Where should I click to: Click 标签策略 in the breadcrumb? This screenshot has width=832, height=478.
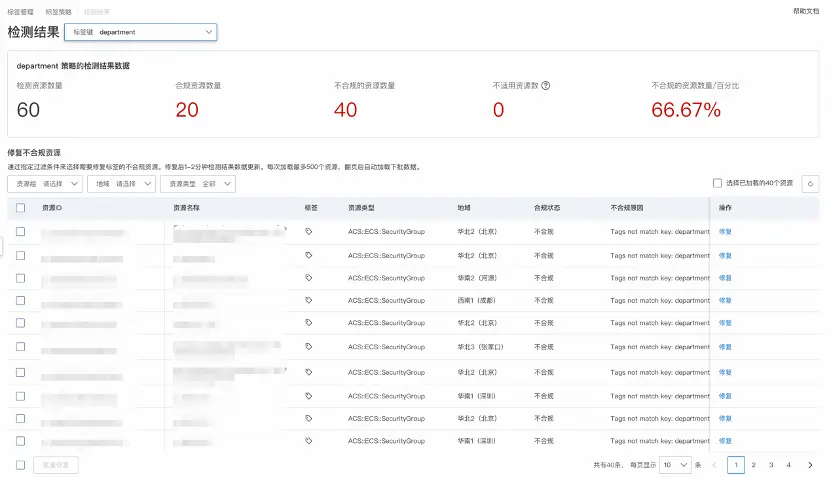(58, 10)
